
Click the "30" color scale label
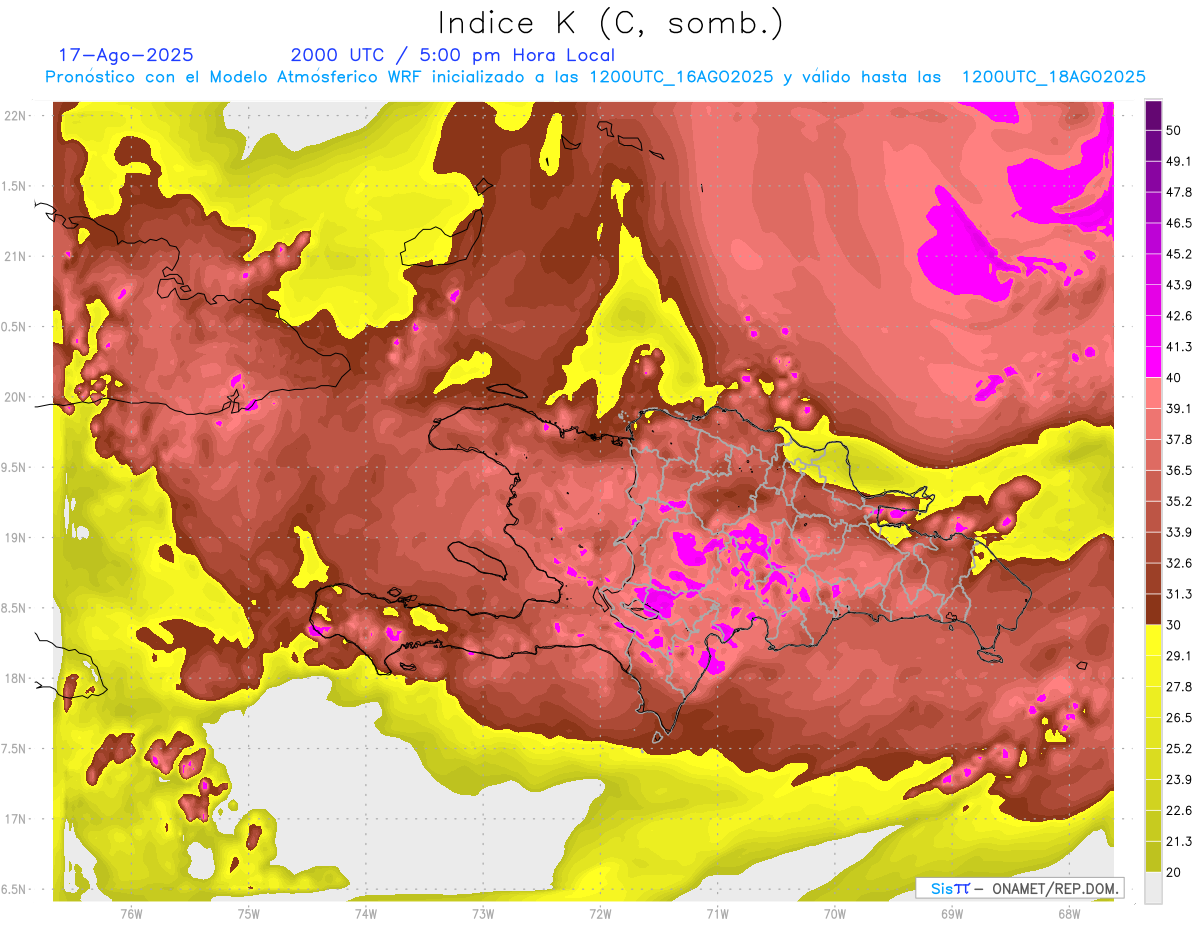(1175, 625)
